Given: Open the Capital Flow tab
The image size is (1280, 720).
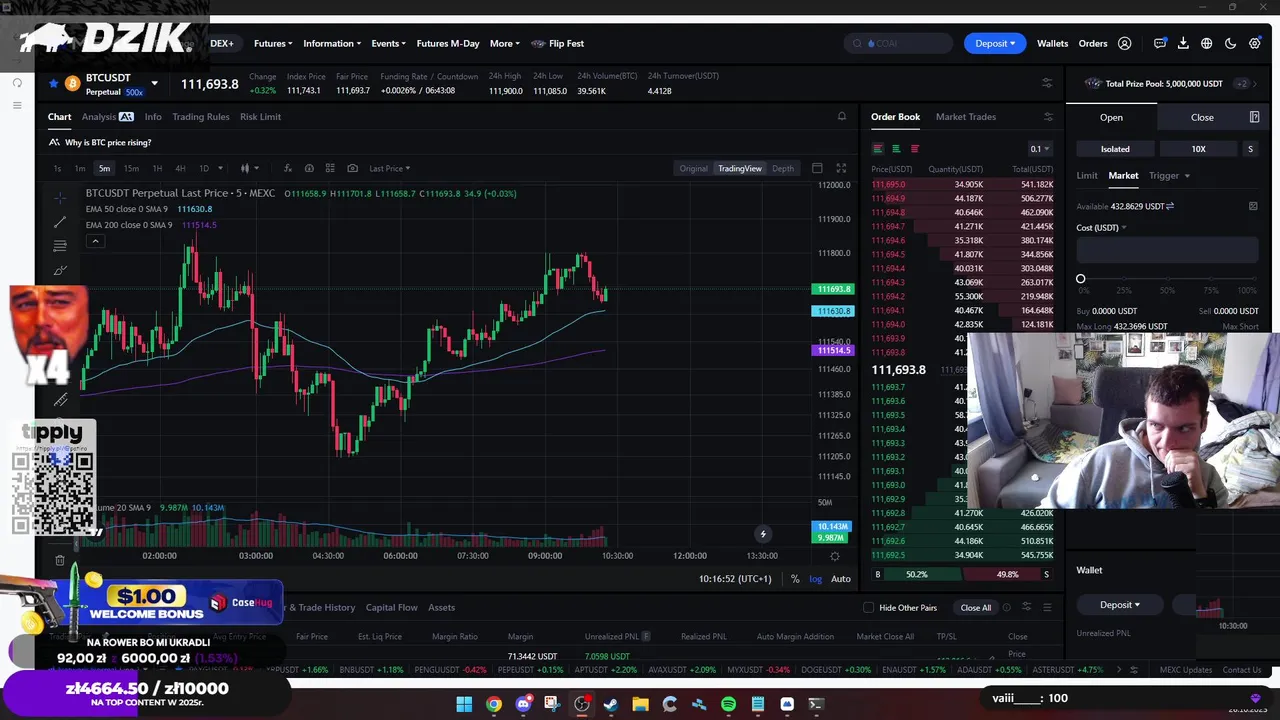Looking at the screenshot, I should tap(391, 607).
